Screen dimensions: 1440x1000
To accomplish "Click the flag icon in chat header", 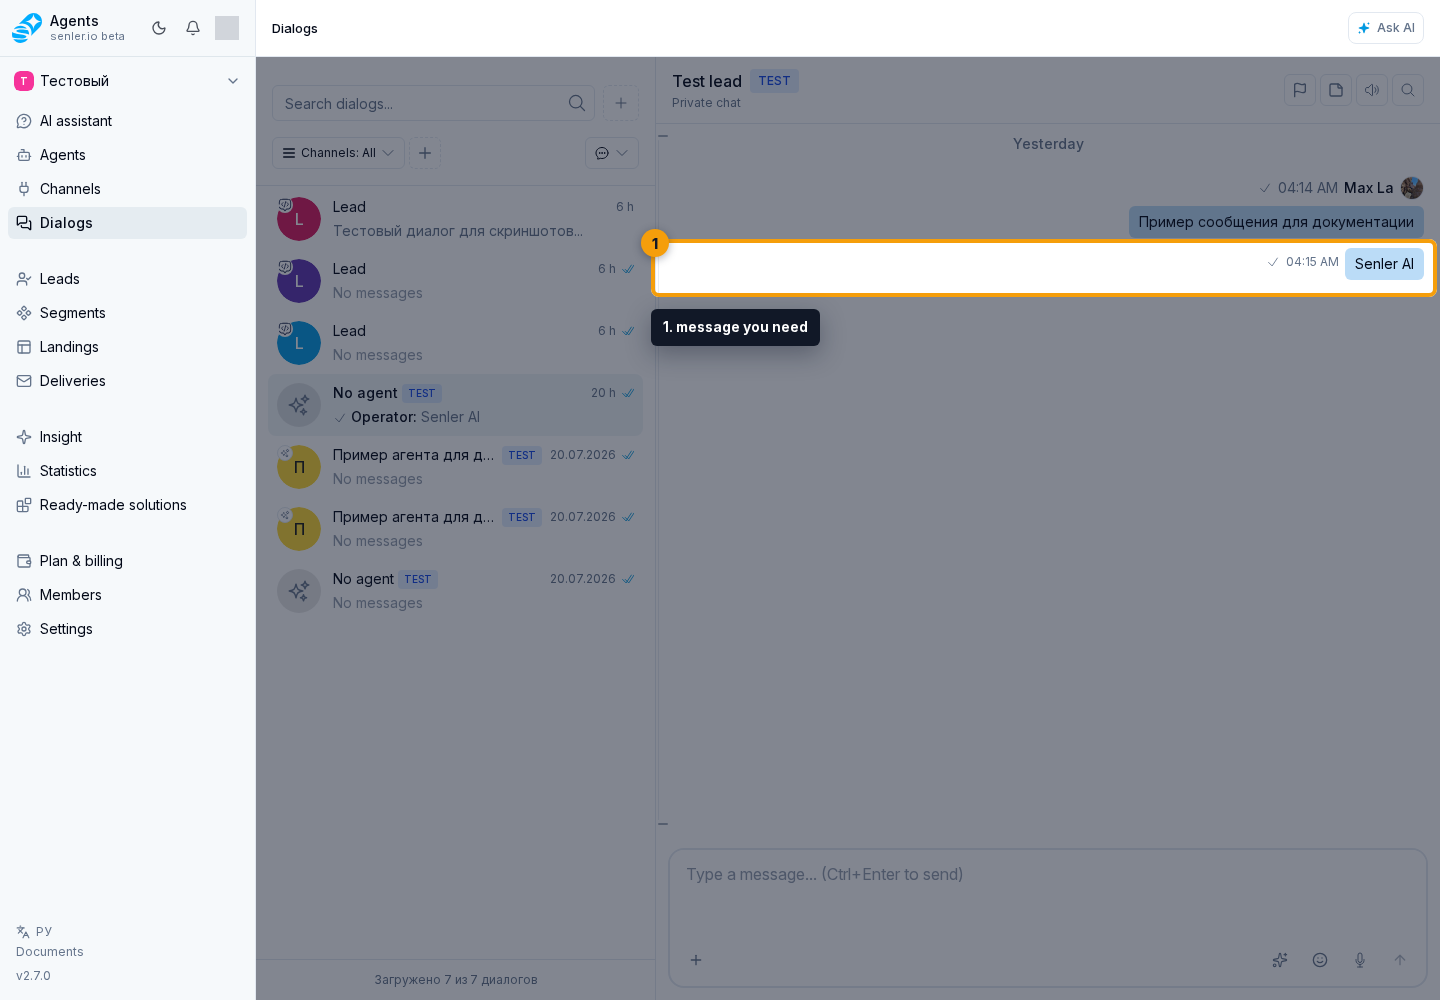I will (x=1300, y=90).
